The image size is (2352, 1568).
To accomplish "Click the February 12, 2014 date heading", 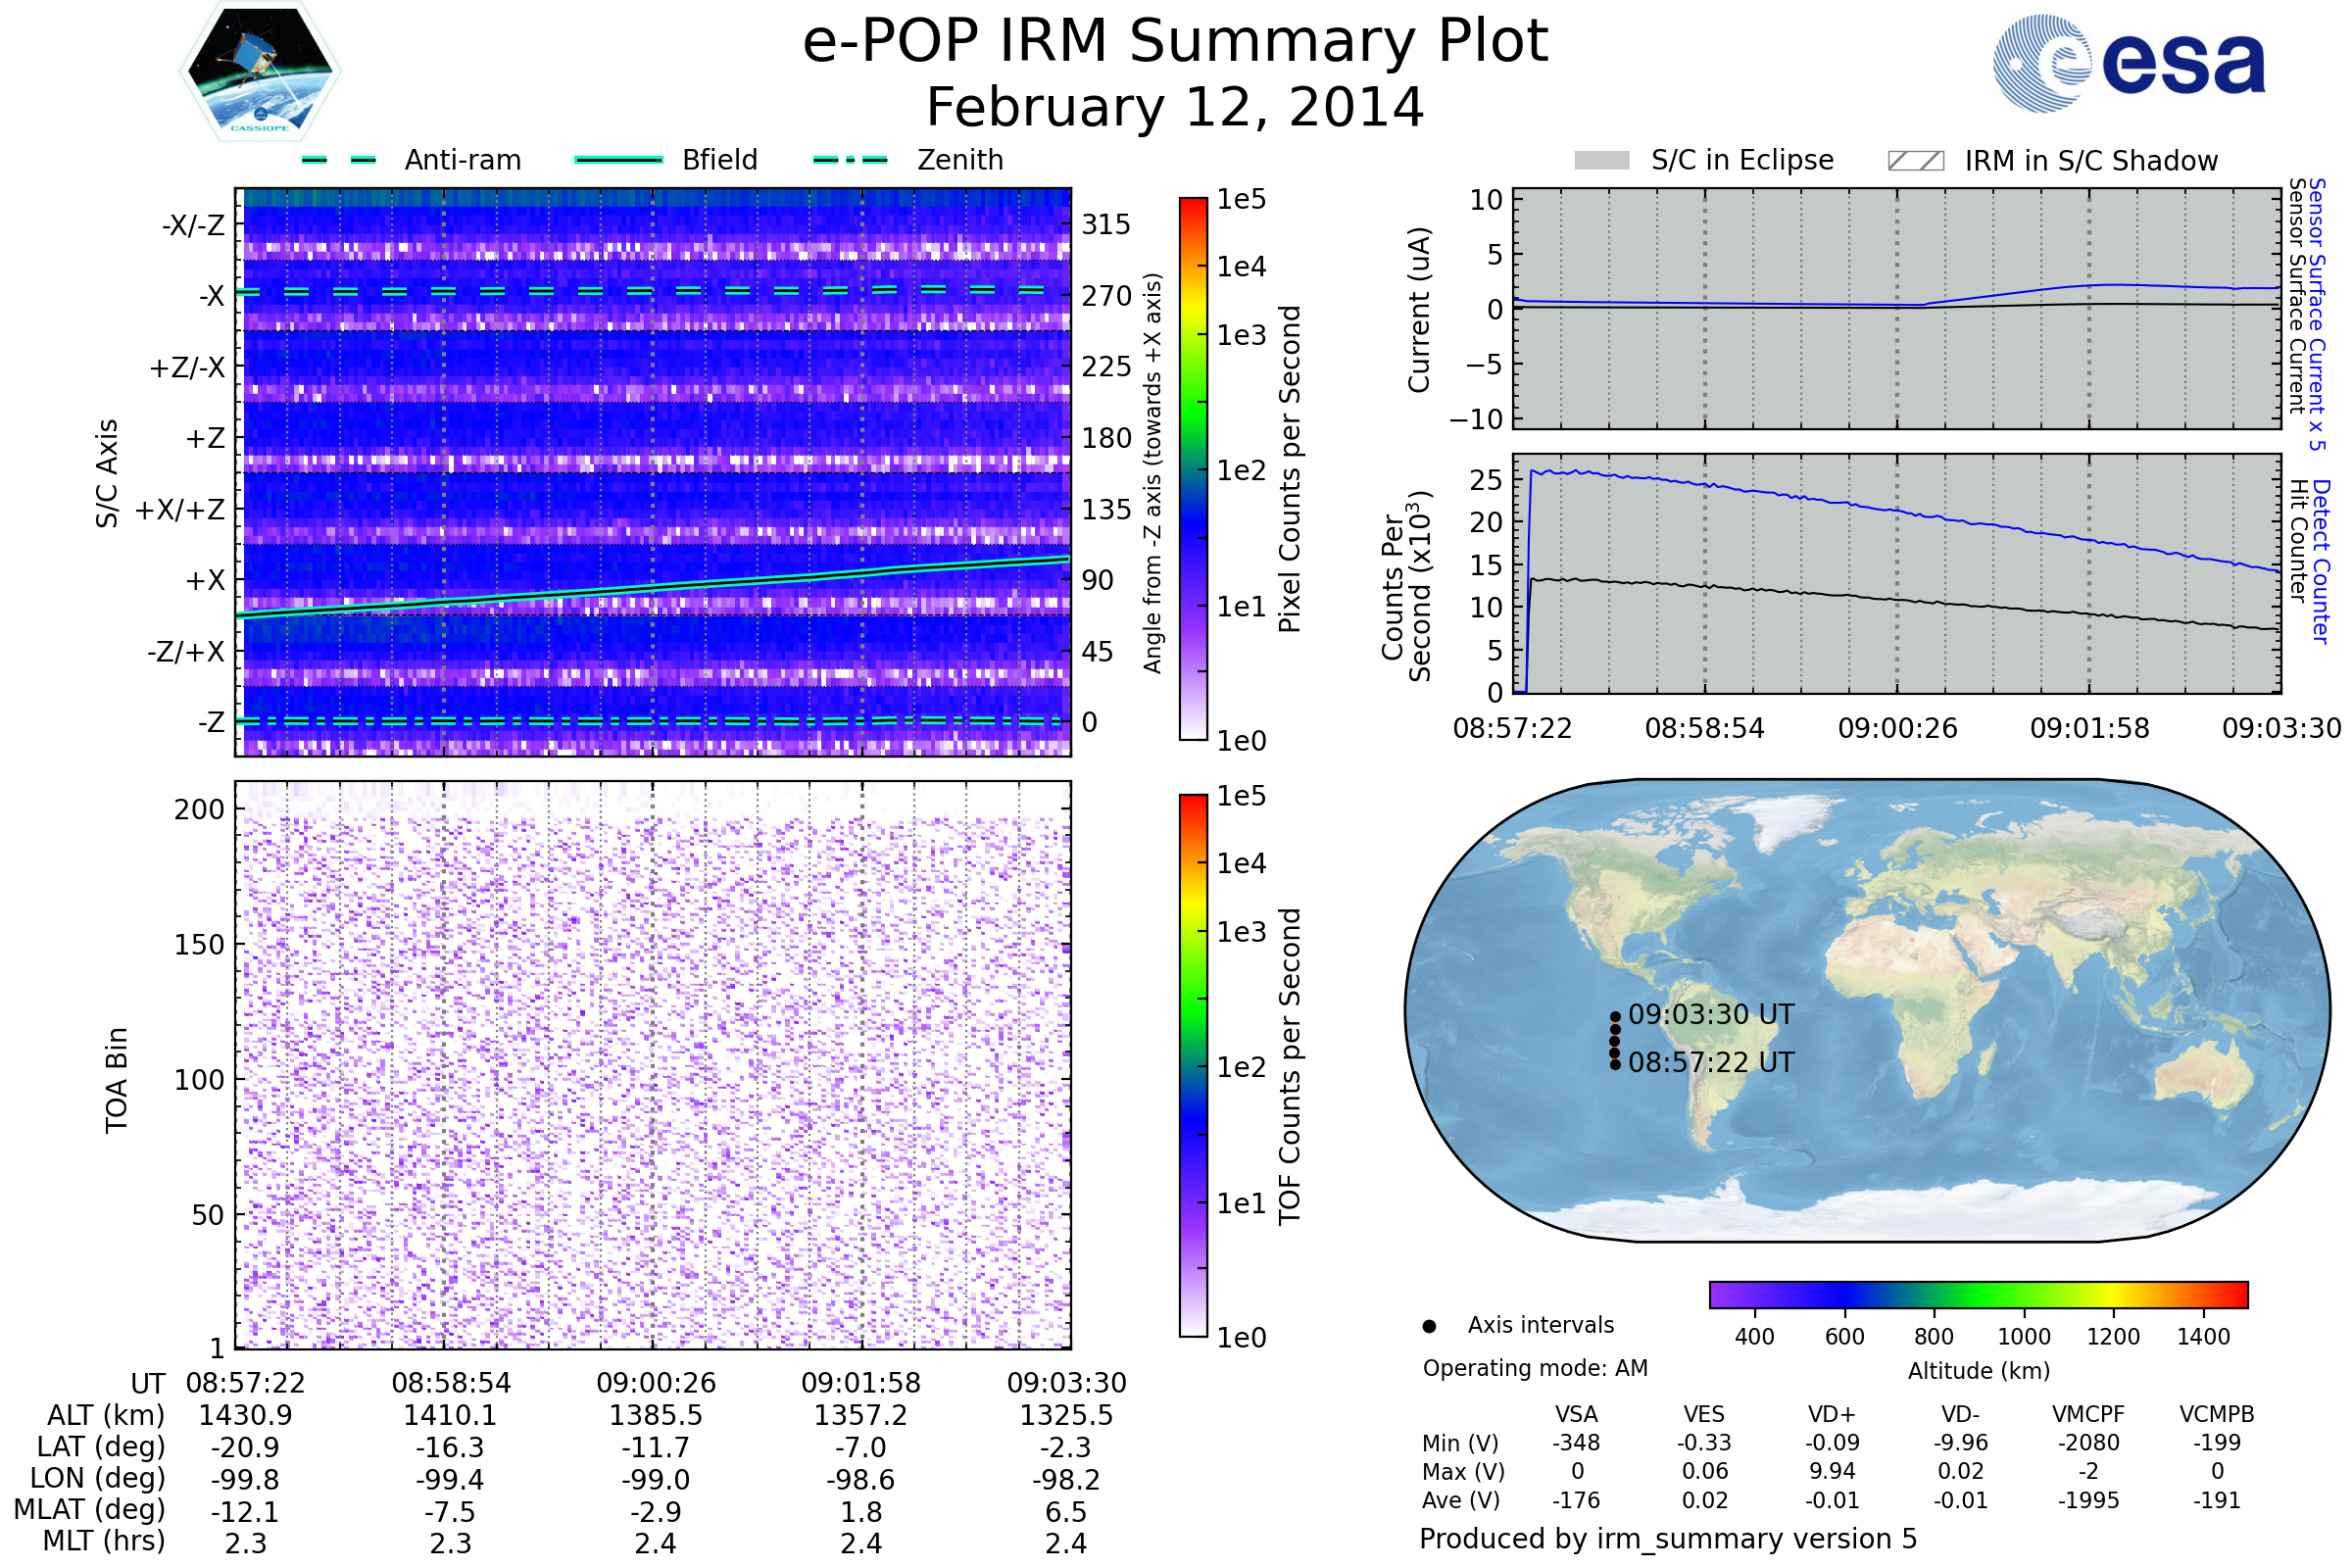I will pos(1175,108).
